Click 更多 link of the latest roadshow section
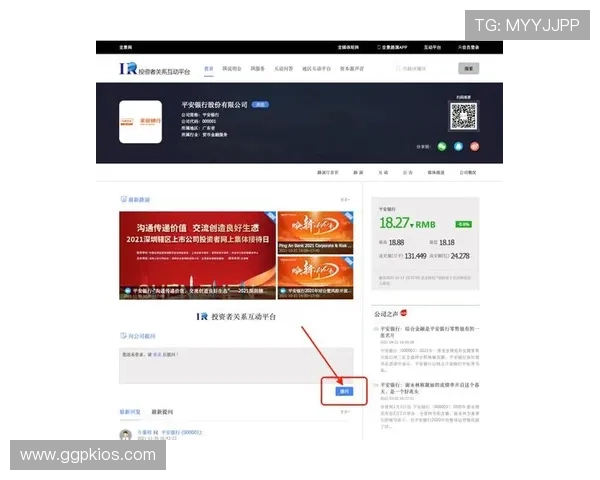The height and width of the screenshot is (480, 600). 345,200
